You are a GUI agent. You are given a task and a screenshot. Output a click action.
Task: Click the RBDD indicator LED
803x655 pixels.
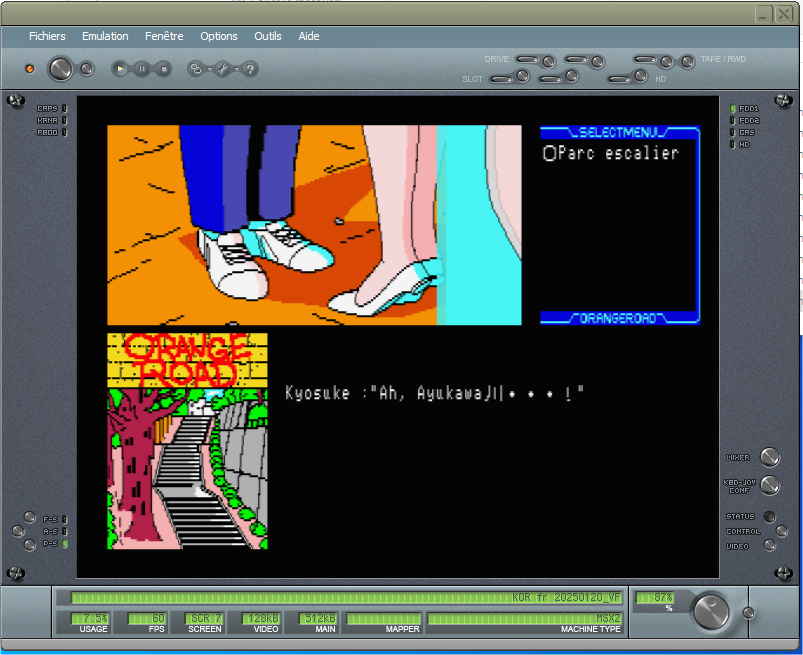coord(65,133)
